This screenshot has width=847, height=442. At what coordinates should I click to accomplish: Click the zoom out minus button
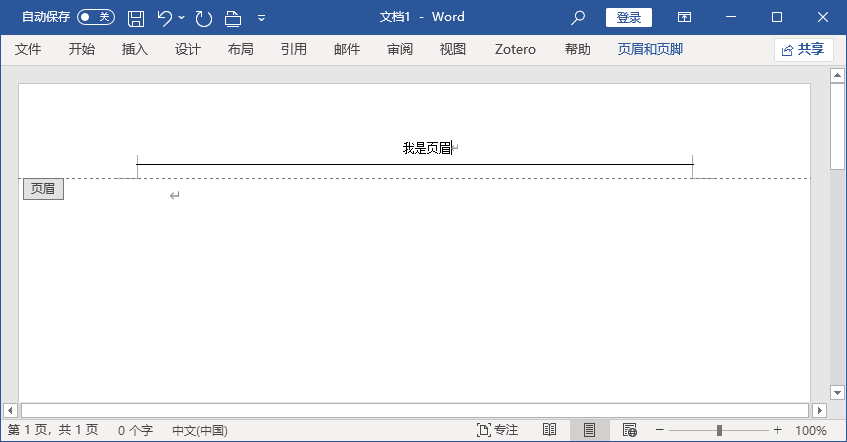pyautogui.click(x=660, y=430)
